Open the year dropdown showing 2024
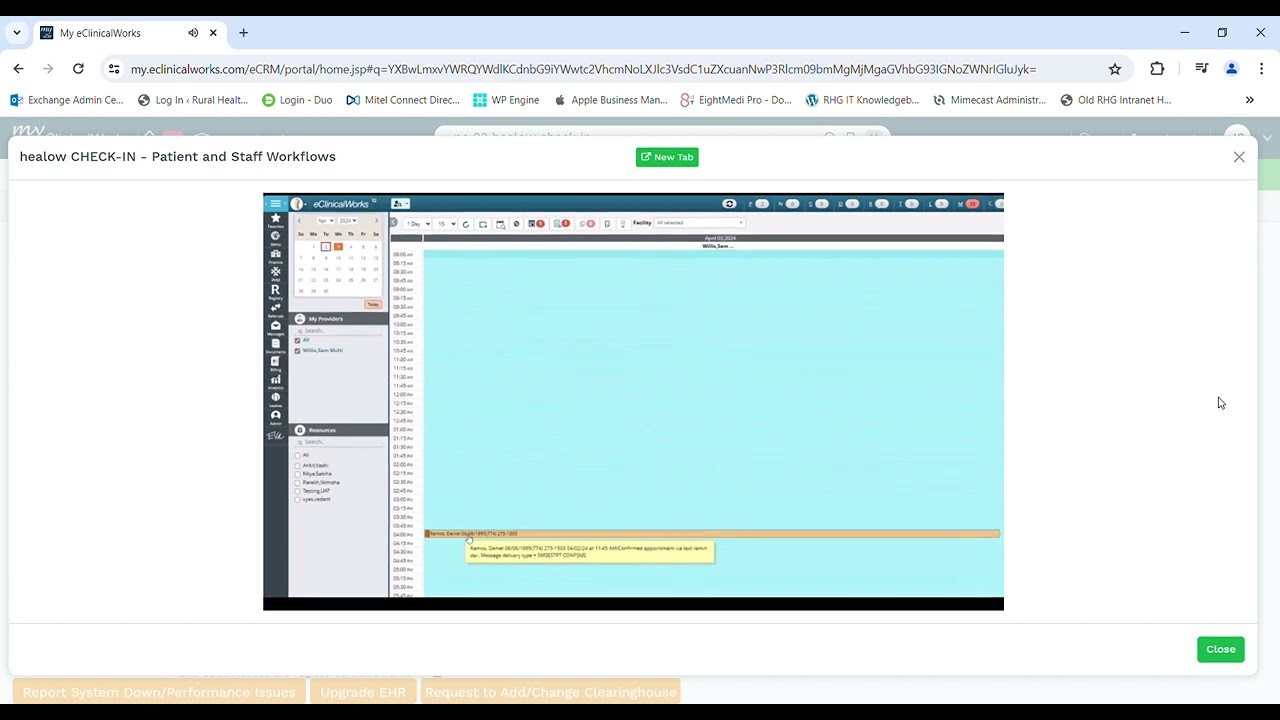This screenshot has height=720, width=1280. click(348, 220)
